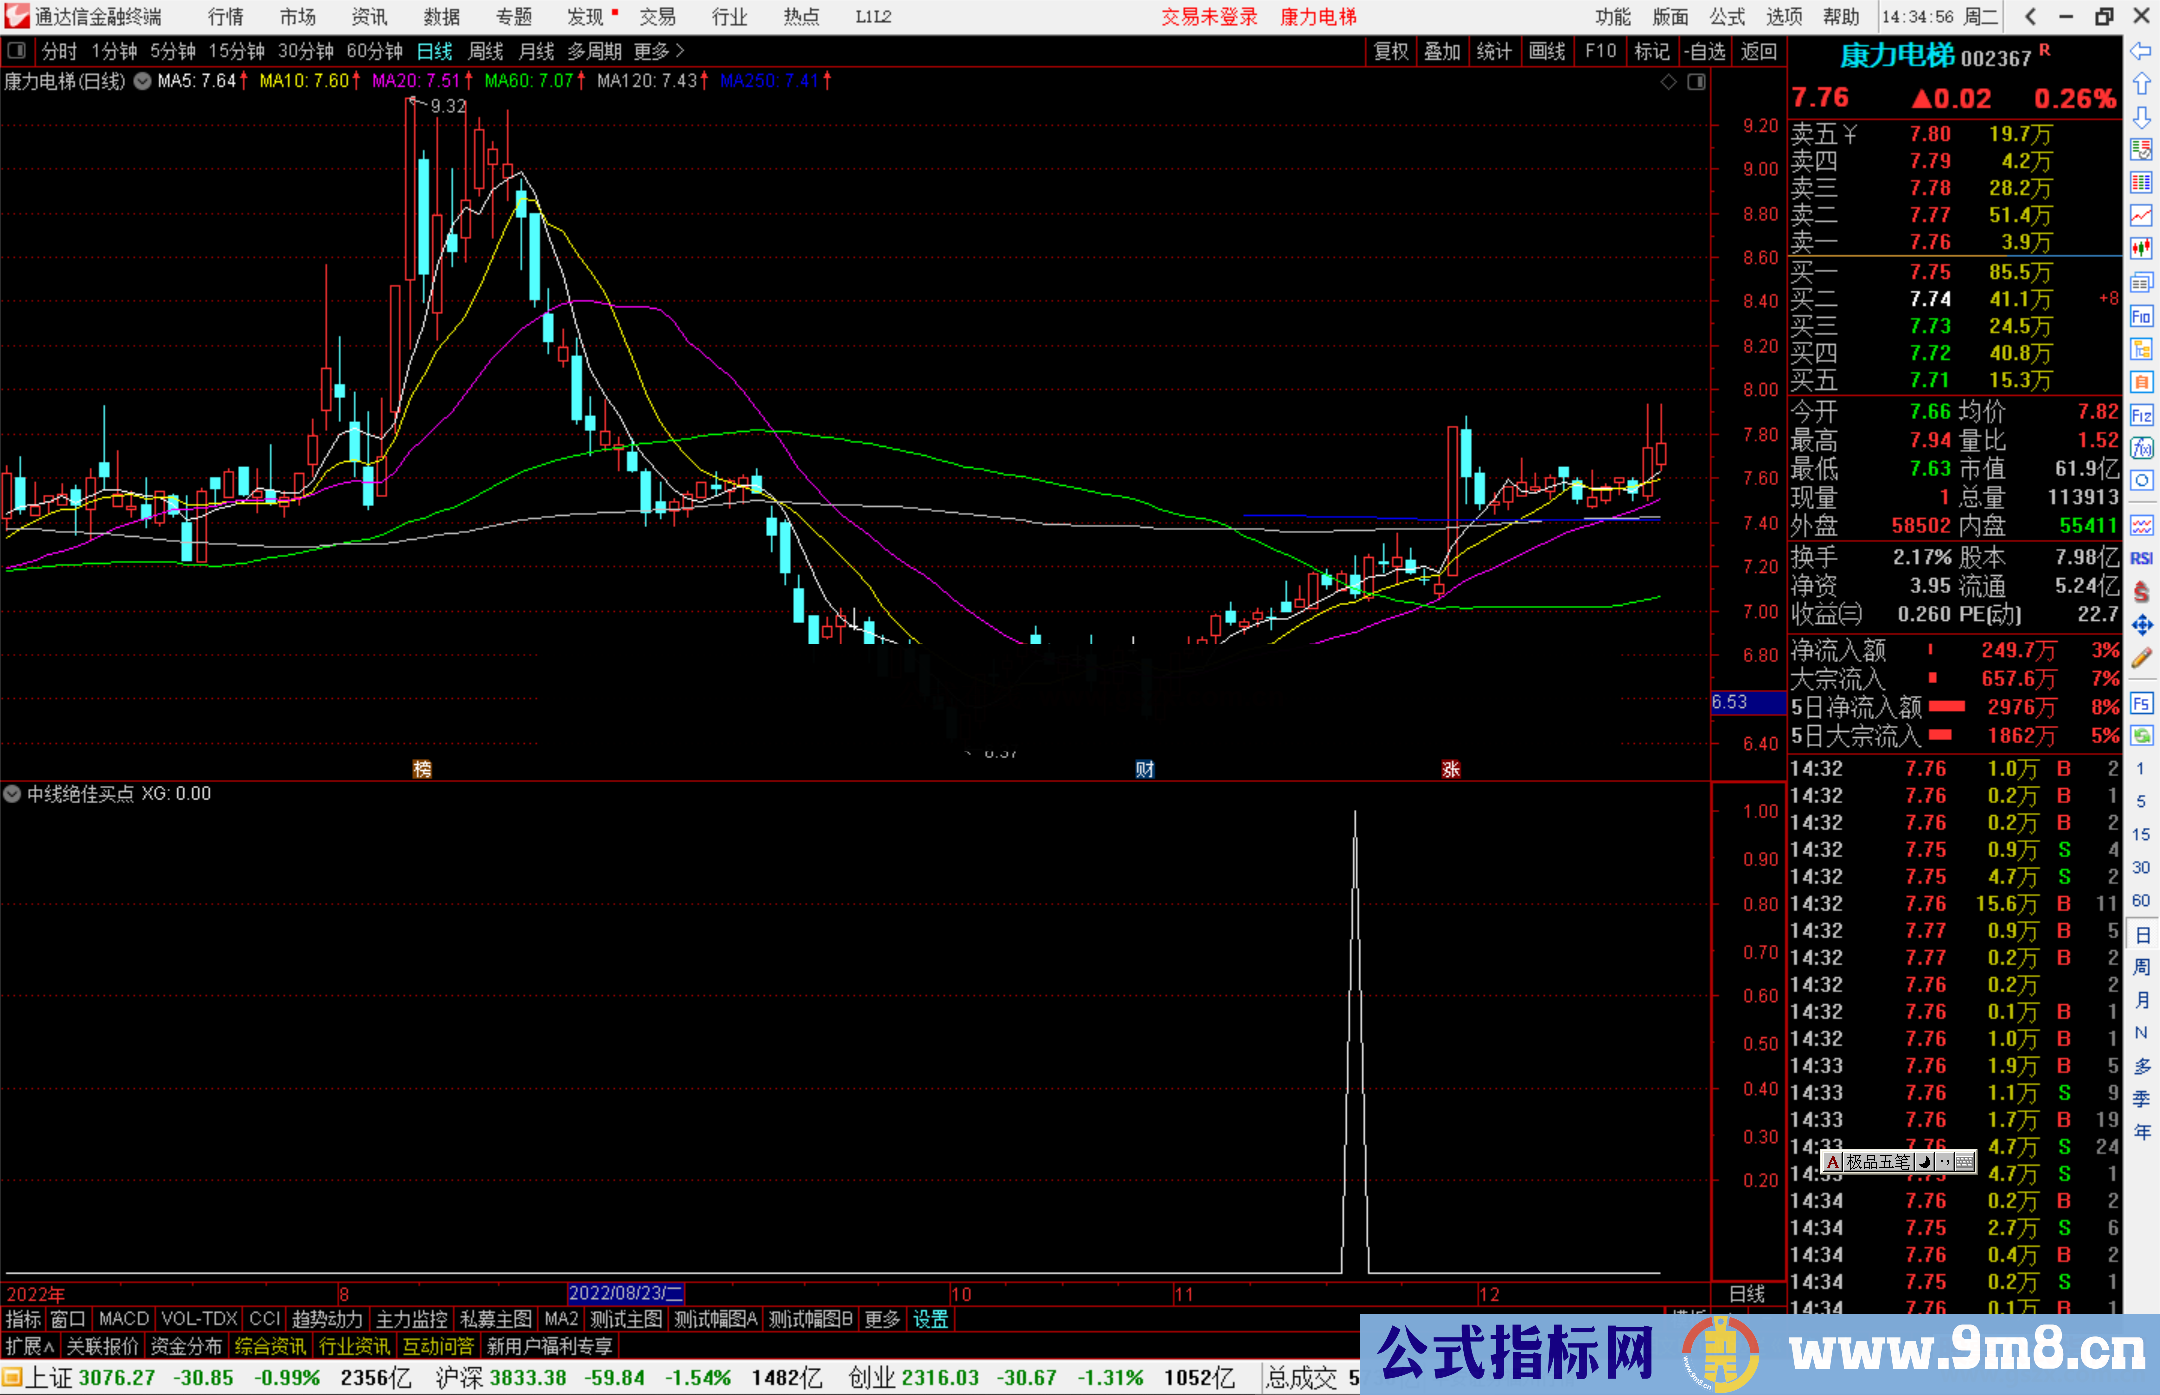
Task: Expand dropdown beside 中线绝佳买点 indicator name
Action: click(12, 794)
